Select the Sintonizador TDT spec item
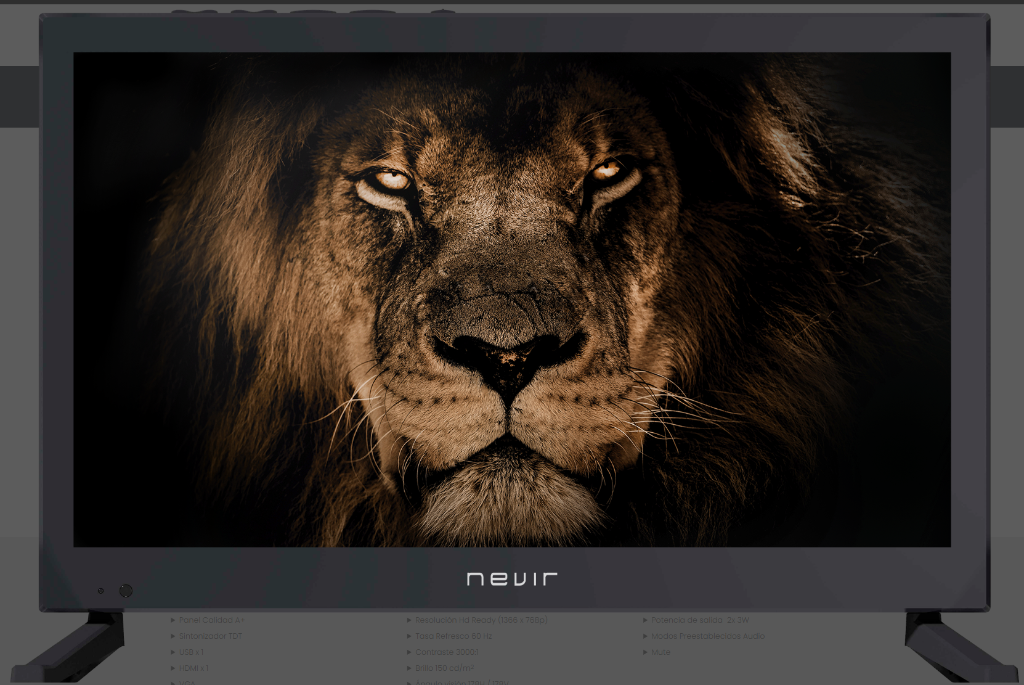The image size is (1024, 685). pos(210,635)
